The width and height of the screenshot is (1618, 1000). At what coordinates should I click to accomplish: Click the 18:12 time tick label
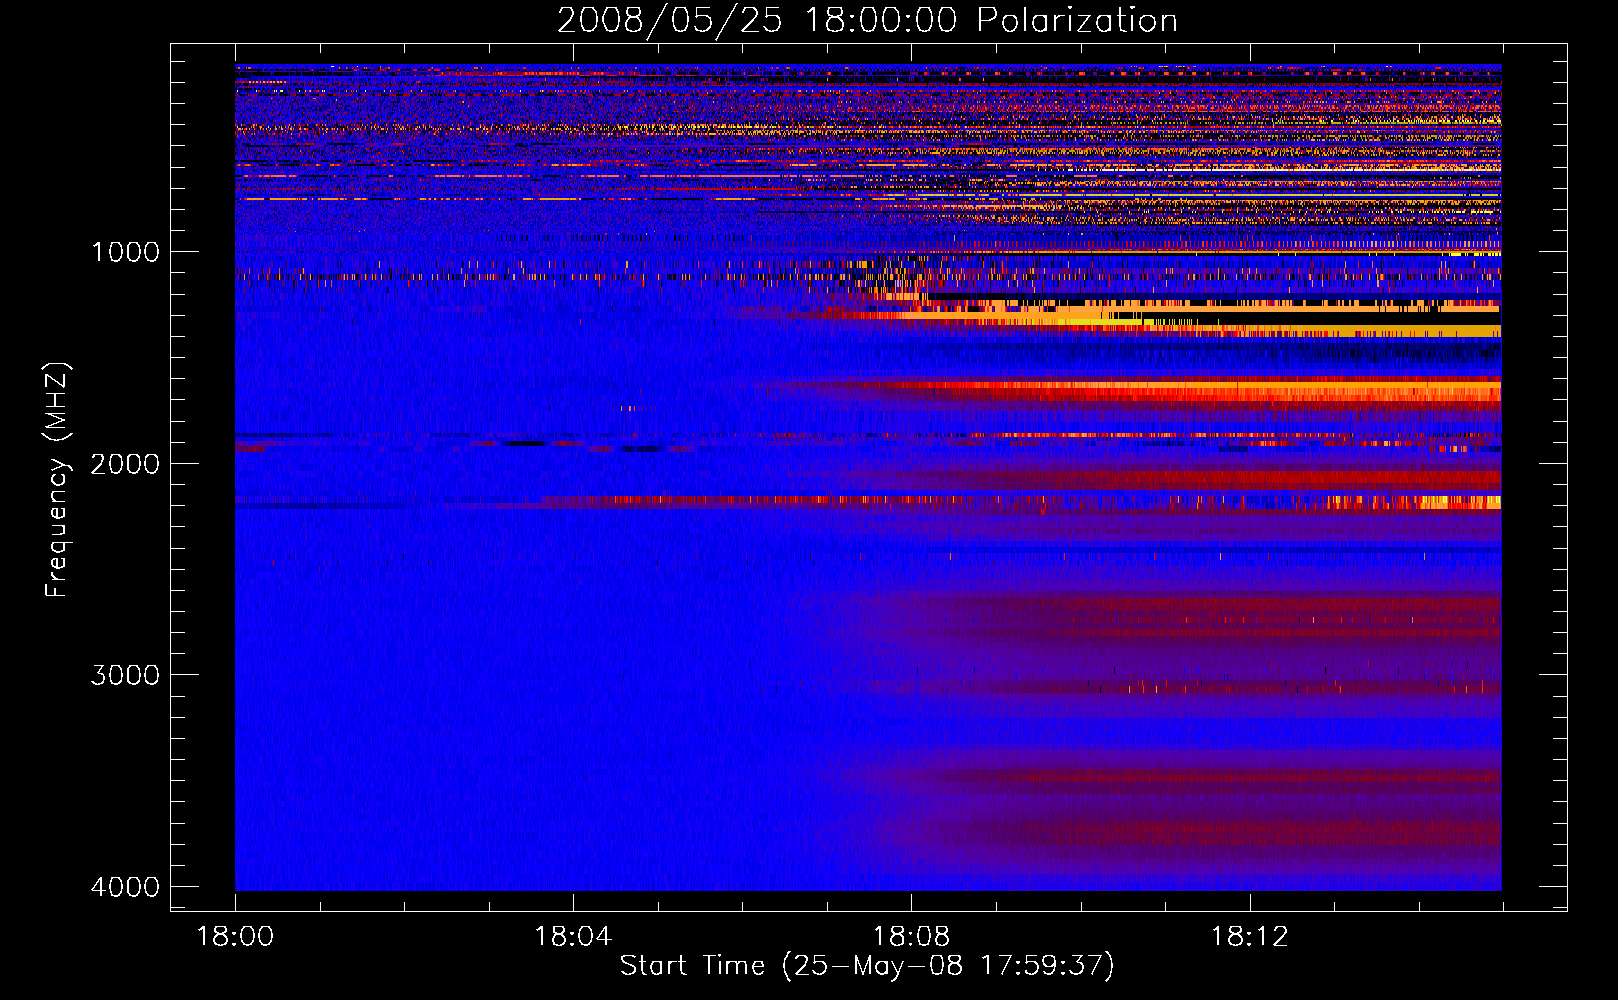coord(1249,937)
